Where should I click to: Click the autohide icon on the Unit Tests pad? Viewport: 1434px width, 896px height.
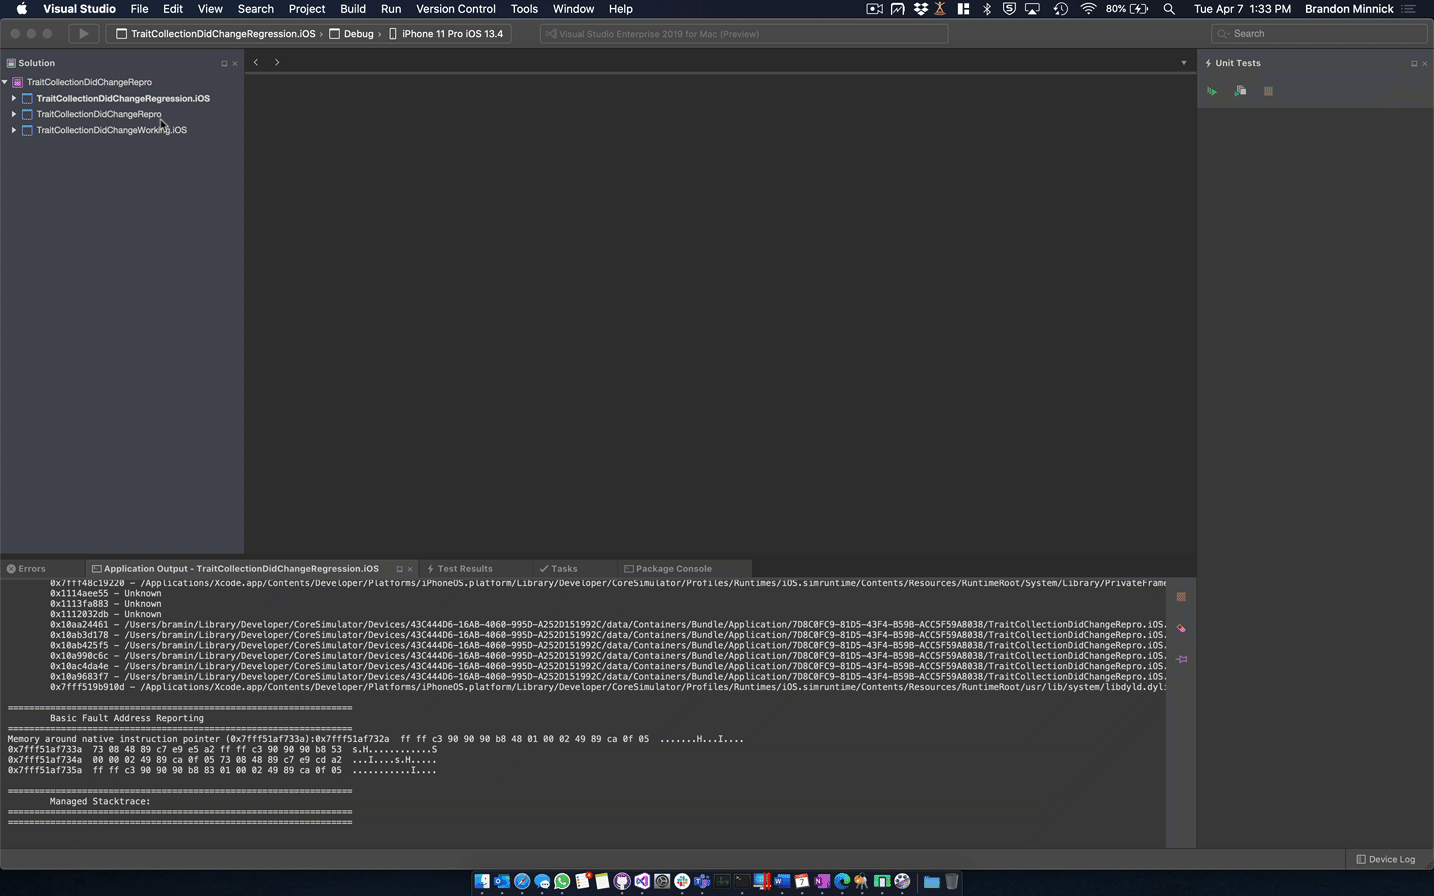coord(1414,63)
